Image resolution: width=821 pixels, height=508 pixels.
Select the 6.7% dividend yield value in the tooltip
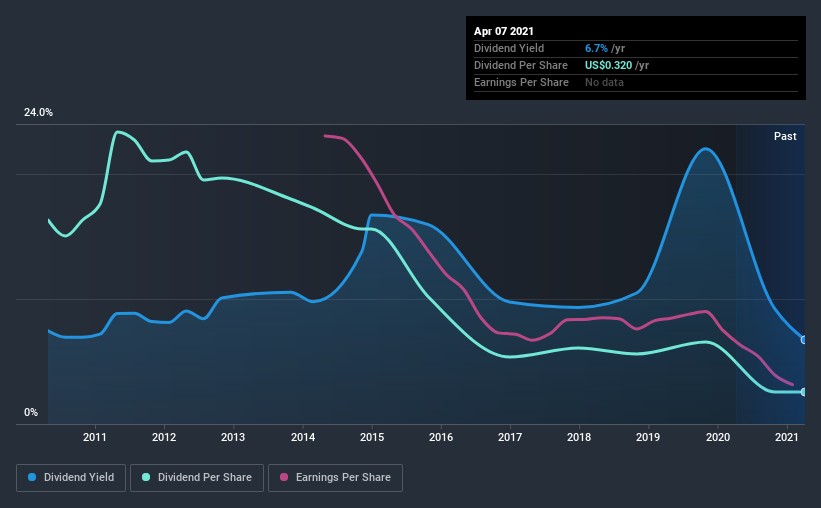[598, 49]
